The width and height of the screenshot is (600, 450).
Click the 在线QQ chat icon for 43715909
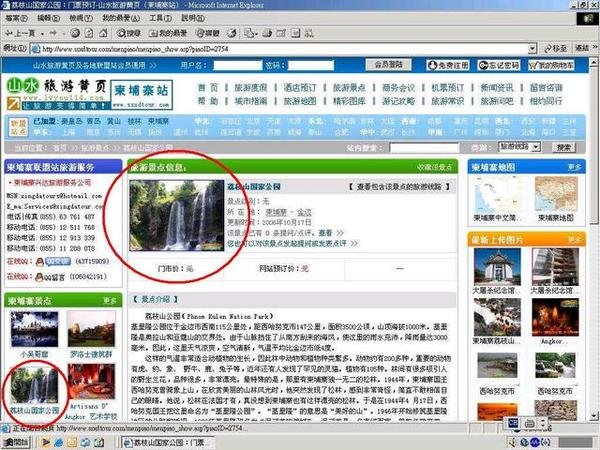tap(53, 262)
